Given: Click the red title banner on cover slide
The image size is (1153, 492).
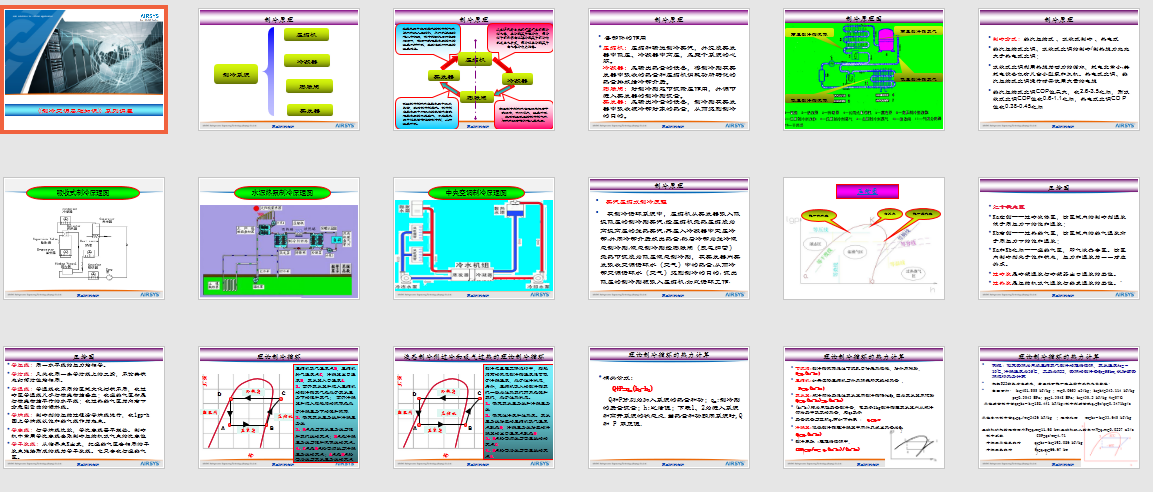Looking at the screenshot, I should [x=84, y=111].
